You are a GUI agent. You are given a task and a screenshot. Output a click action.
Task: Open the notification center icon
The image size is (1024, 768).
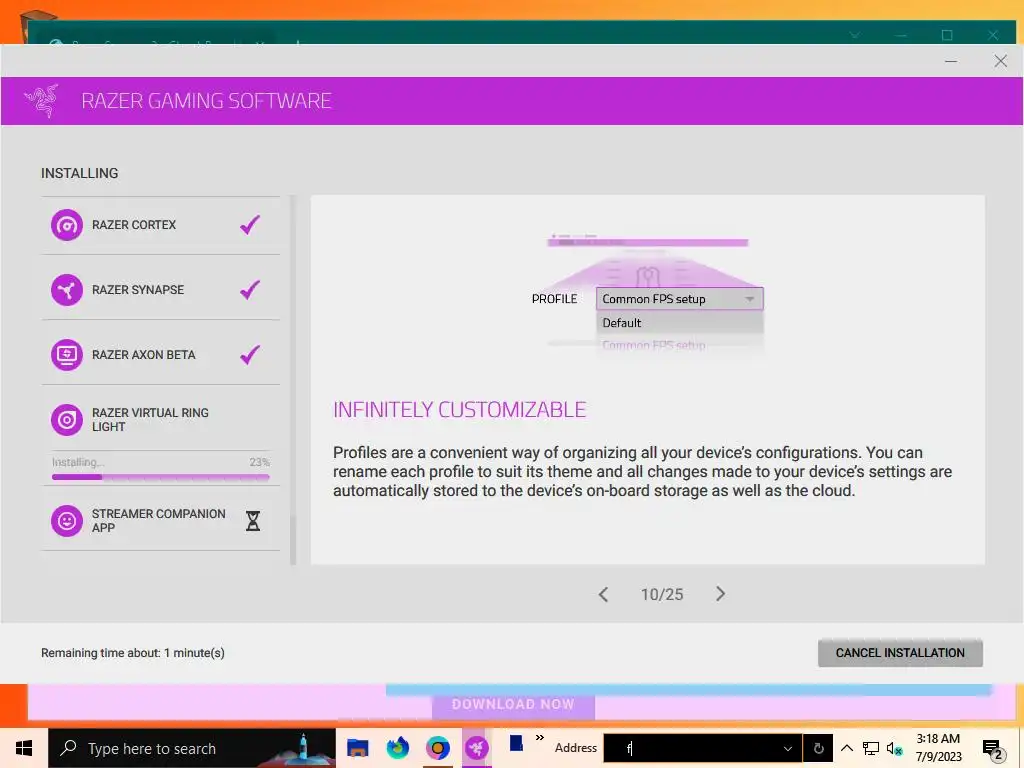coord(993,750)
